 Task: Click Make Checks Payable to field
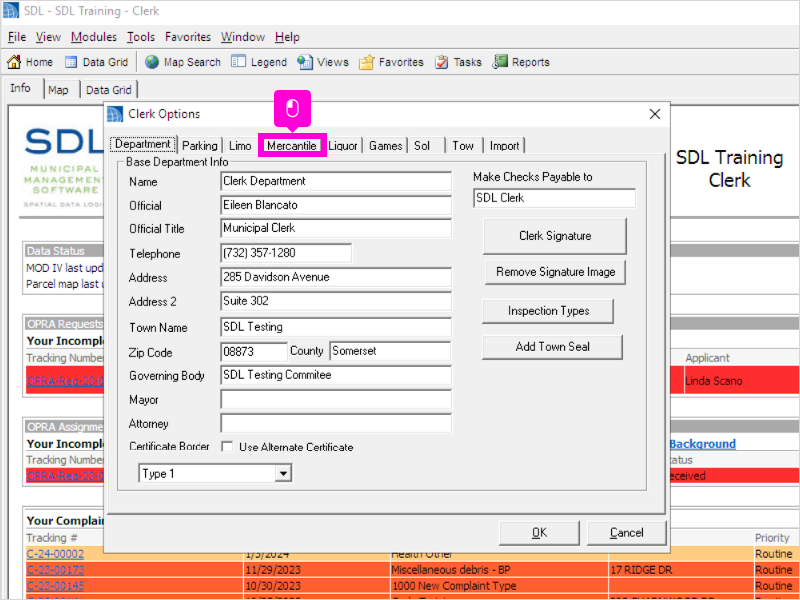[555, 198]
